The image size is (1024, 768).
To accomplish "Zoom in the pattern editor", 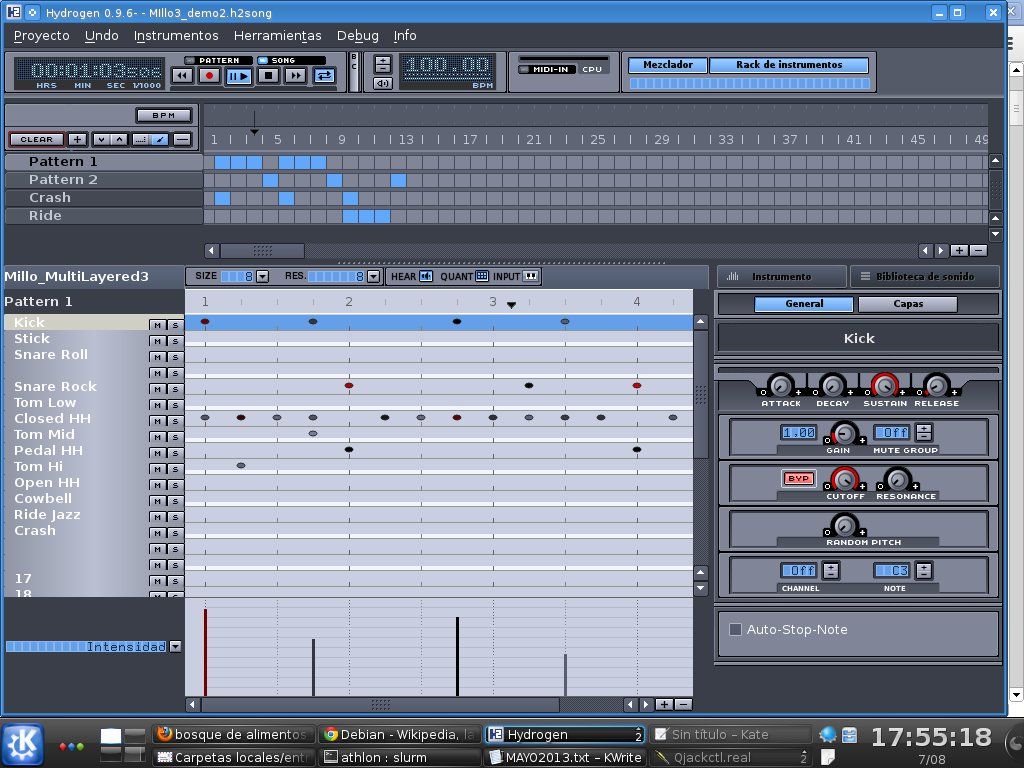I will point(664,704).
